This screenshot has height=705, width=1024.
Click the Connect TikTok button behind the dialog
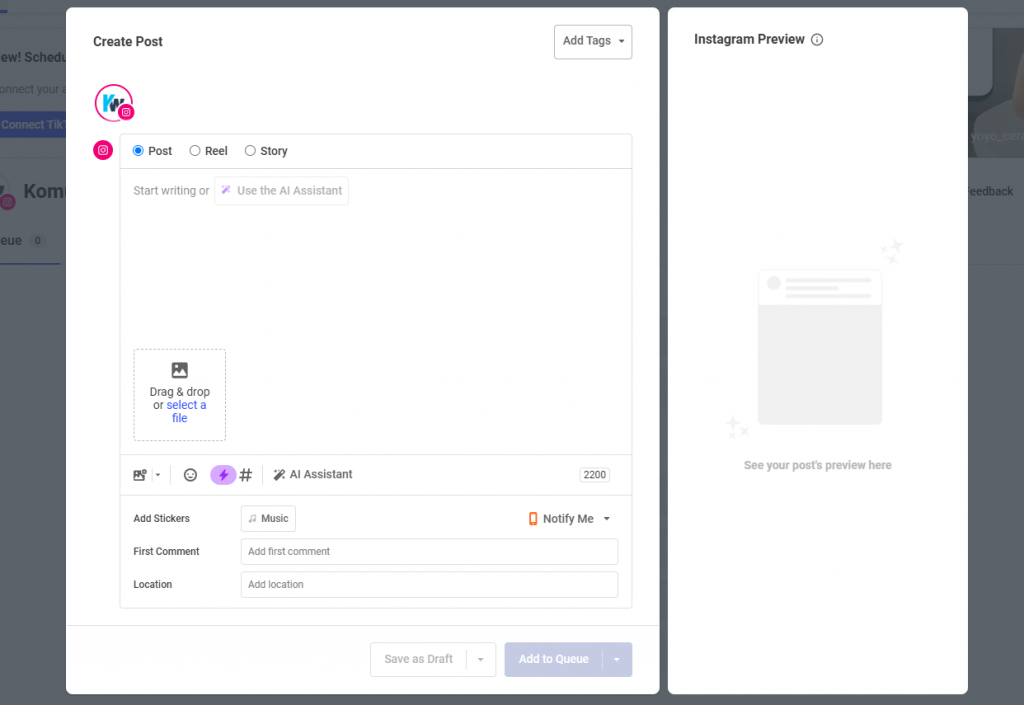(x=33, y=125)
